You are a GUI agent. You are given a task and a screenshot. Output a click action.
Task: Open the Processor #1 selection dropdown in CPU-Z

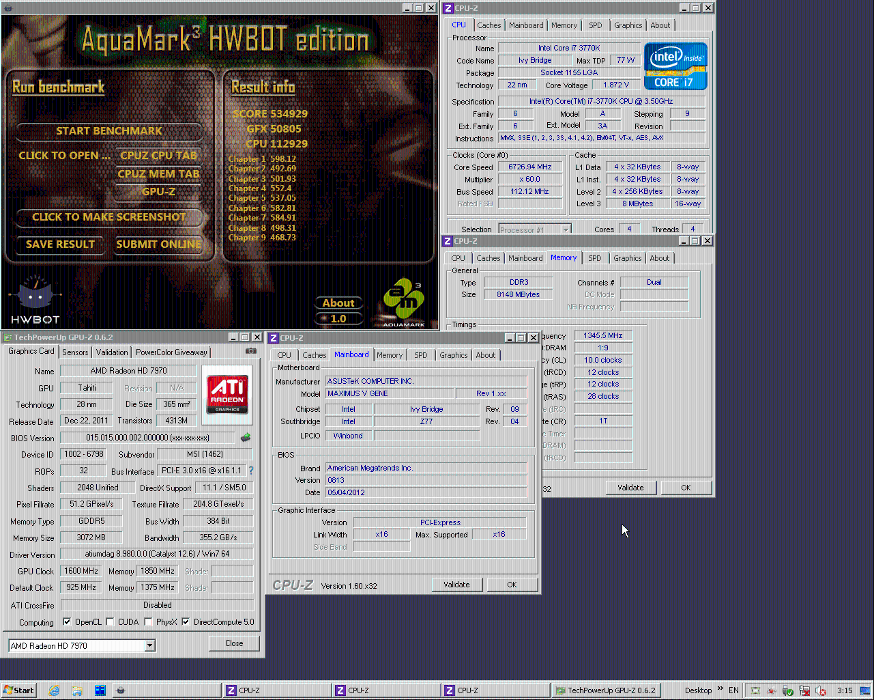[534, 229]
